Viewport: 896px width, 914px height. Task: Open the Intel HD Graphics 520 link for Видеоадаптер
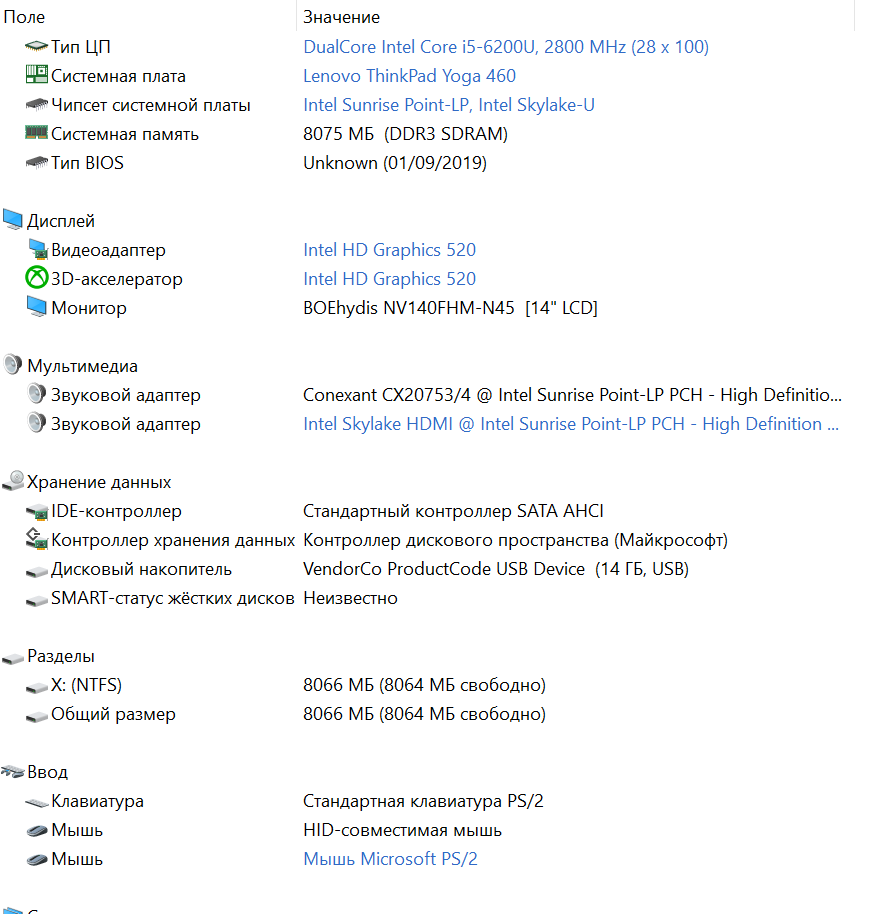(x=389, y=250)
